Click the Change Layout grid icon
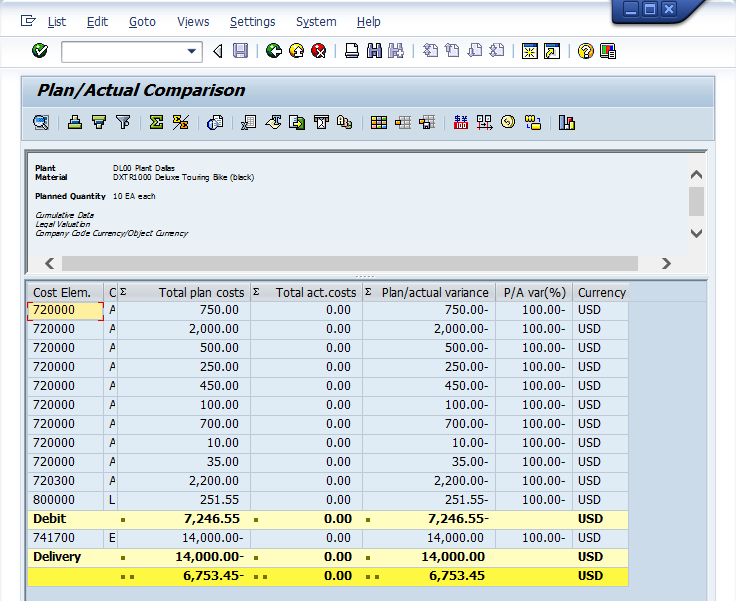Viewport: 736px width, 601px height. tap(379, 123)
